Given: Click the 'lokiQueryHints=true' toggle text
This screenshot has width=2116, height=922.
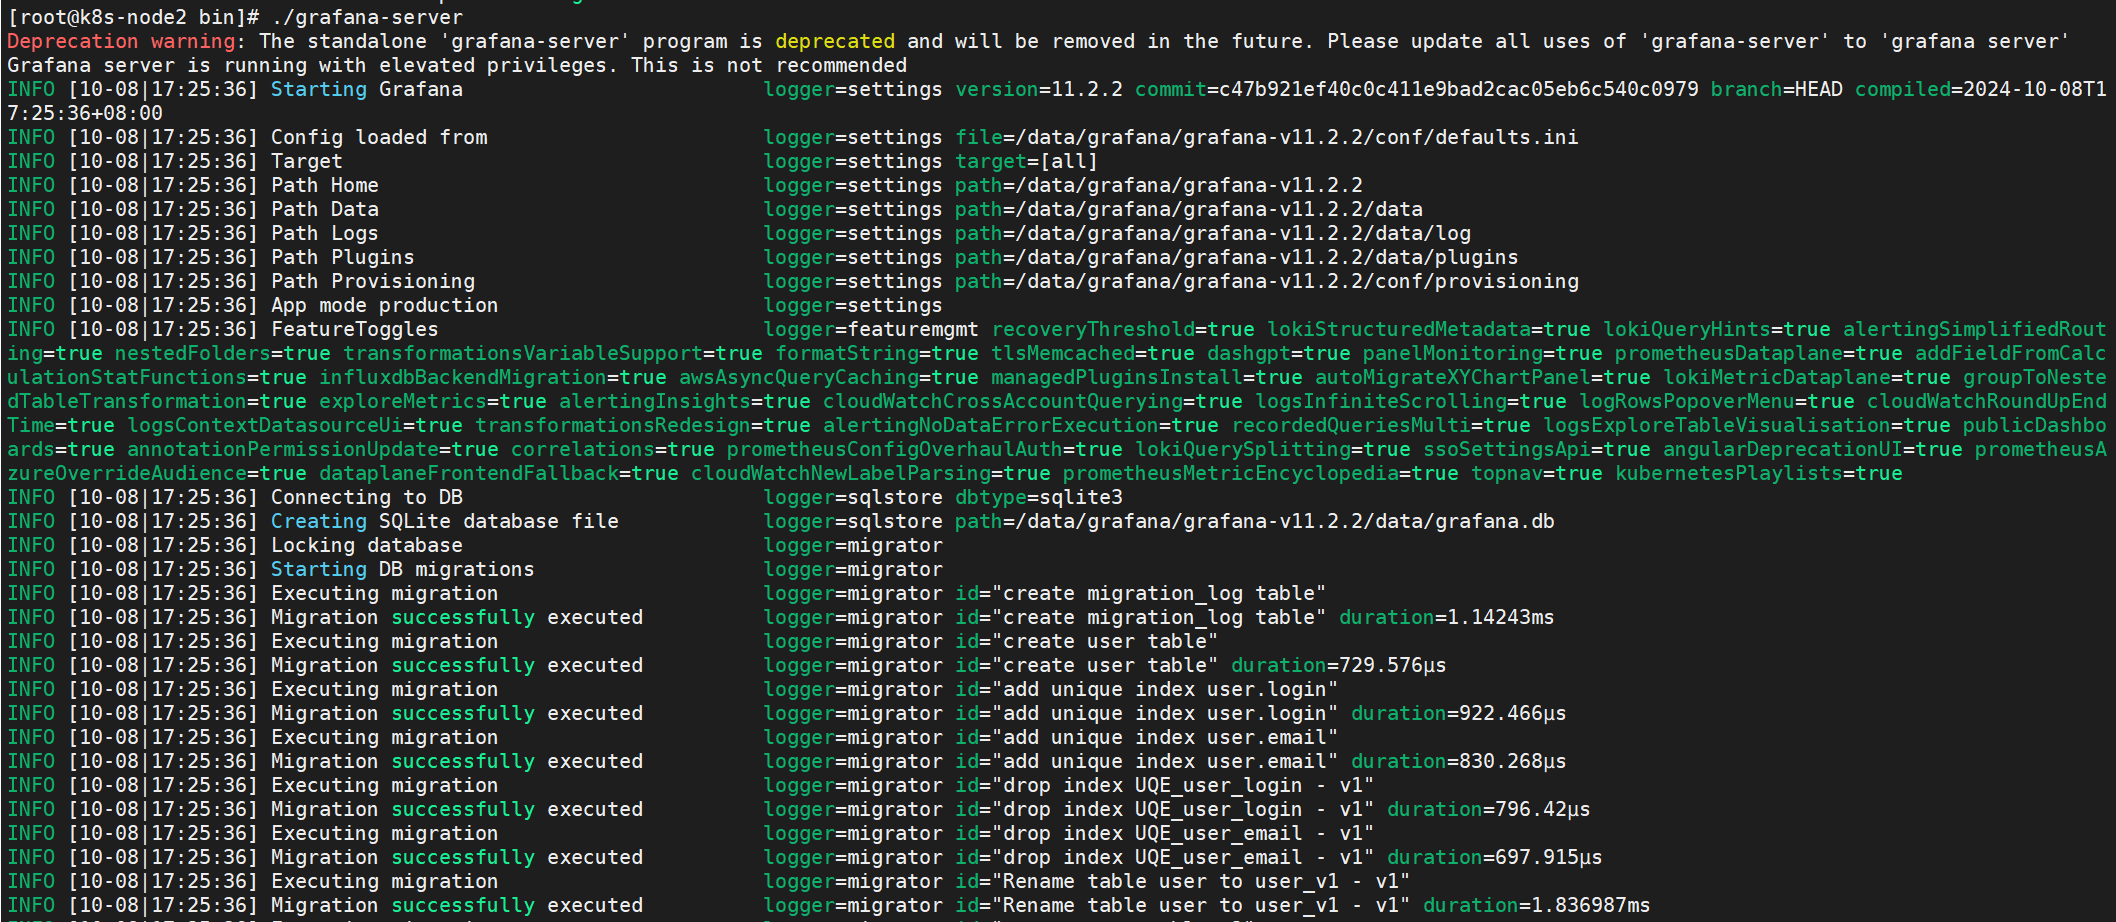Looking at the screenshot, I should point(1717,329).
